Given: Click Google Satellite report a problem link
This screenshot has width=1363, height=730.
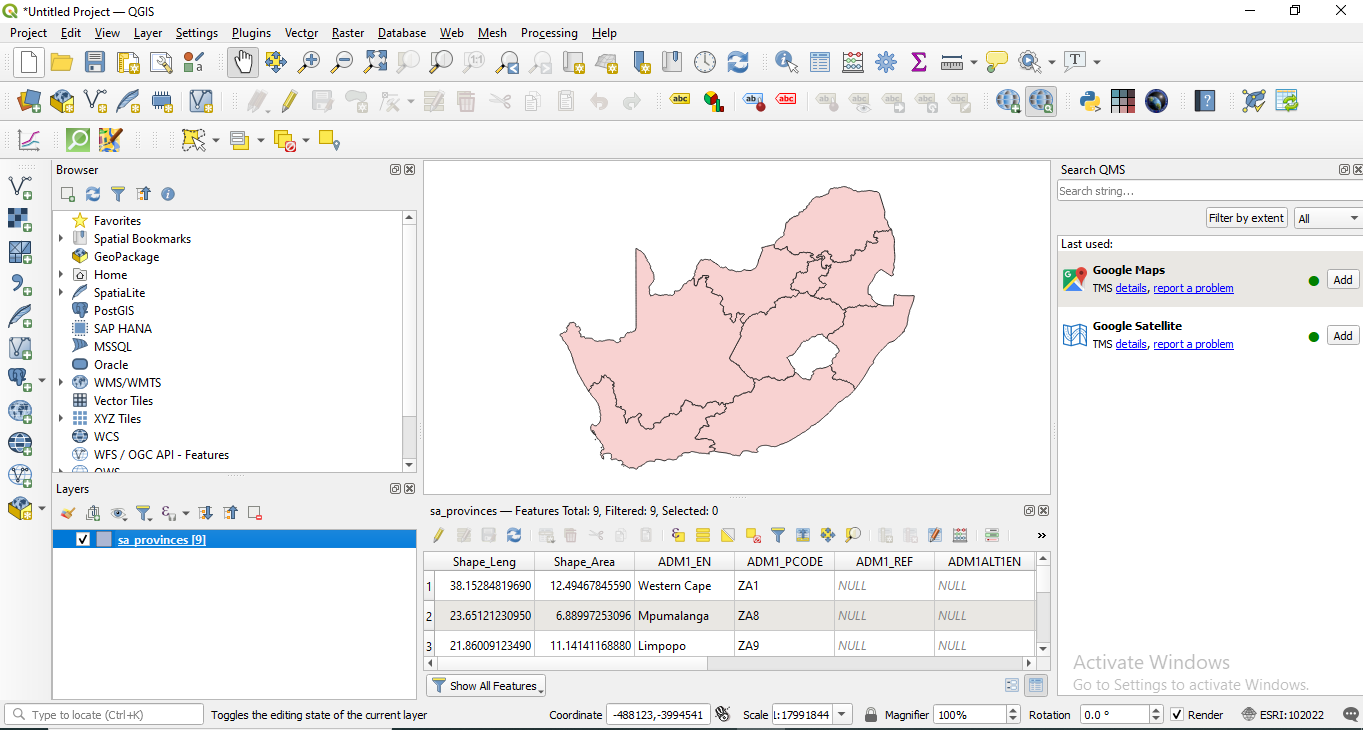Looking at the screenshot, I should pyautogui.click(x=1193, y=344).
